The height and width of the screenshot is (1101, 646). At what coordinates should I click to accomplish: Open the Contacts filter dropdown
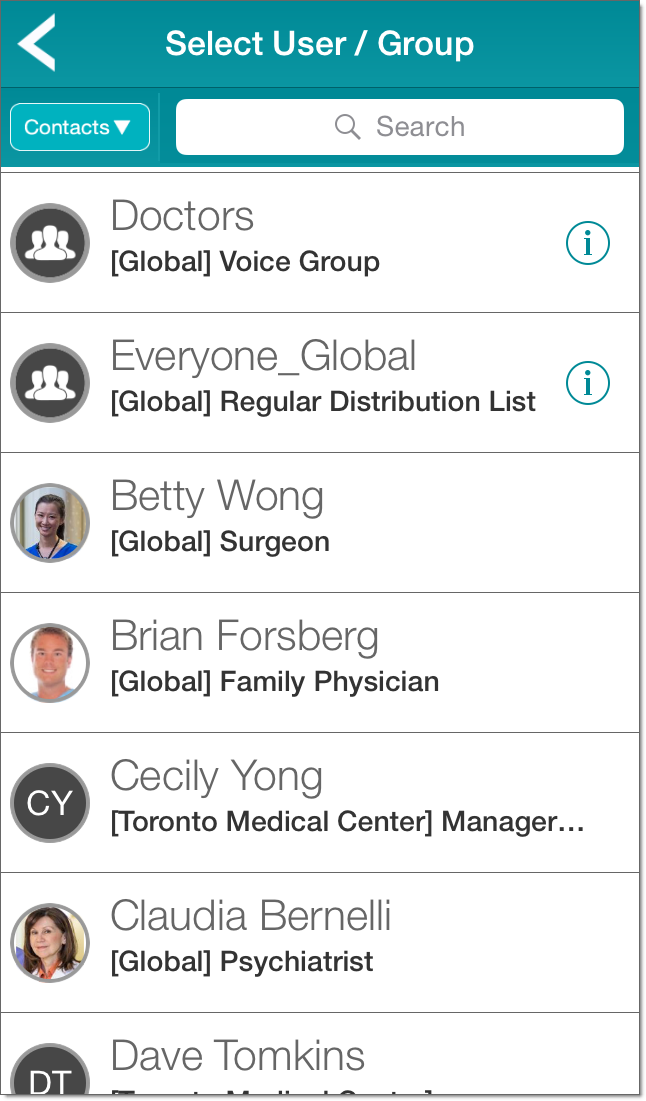(x=80, y=127)
